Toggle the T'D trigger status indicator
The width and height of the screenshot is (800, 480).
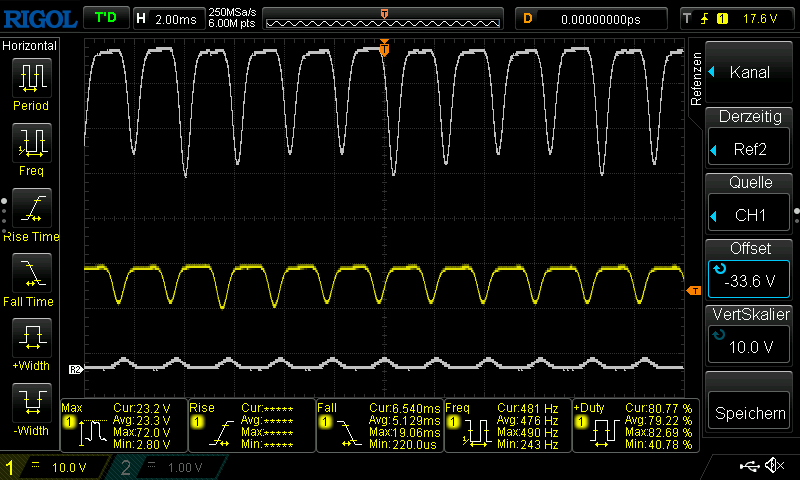[x=105, y=18]
